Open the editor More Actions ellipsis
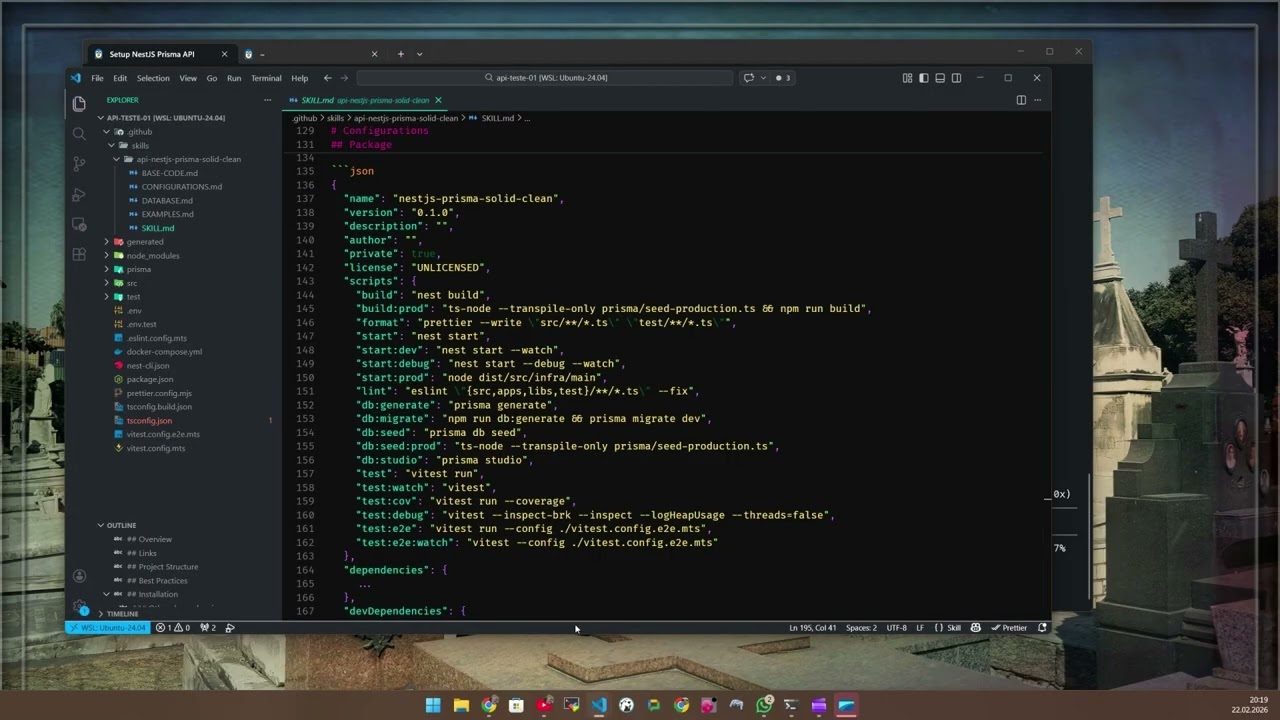 1037,100
